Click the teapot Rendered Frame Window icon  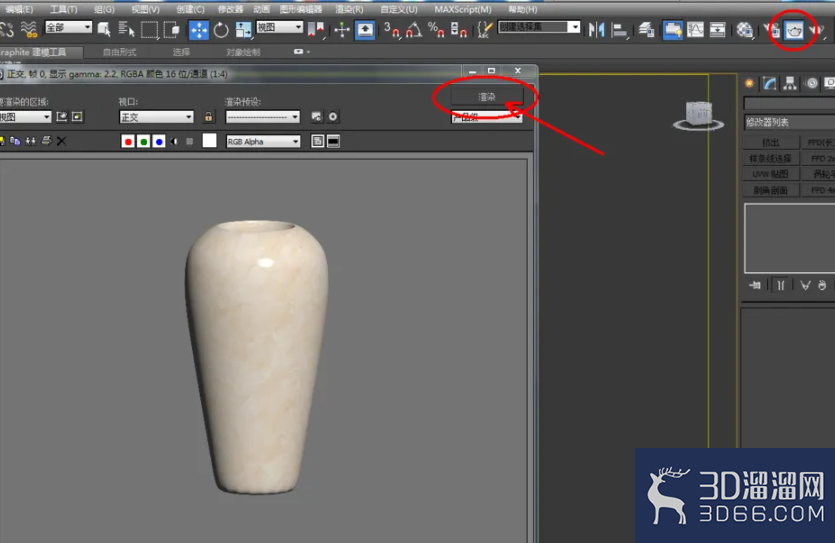(x=794, y=30)
